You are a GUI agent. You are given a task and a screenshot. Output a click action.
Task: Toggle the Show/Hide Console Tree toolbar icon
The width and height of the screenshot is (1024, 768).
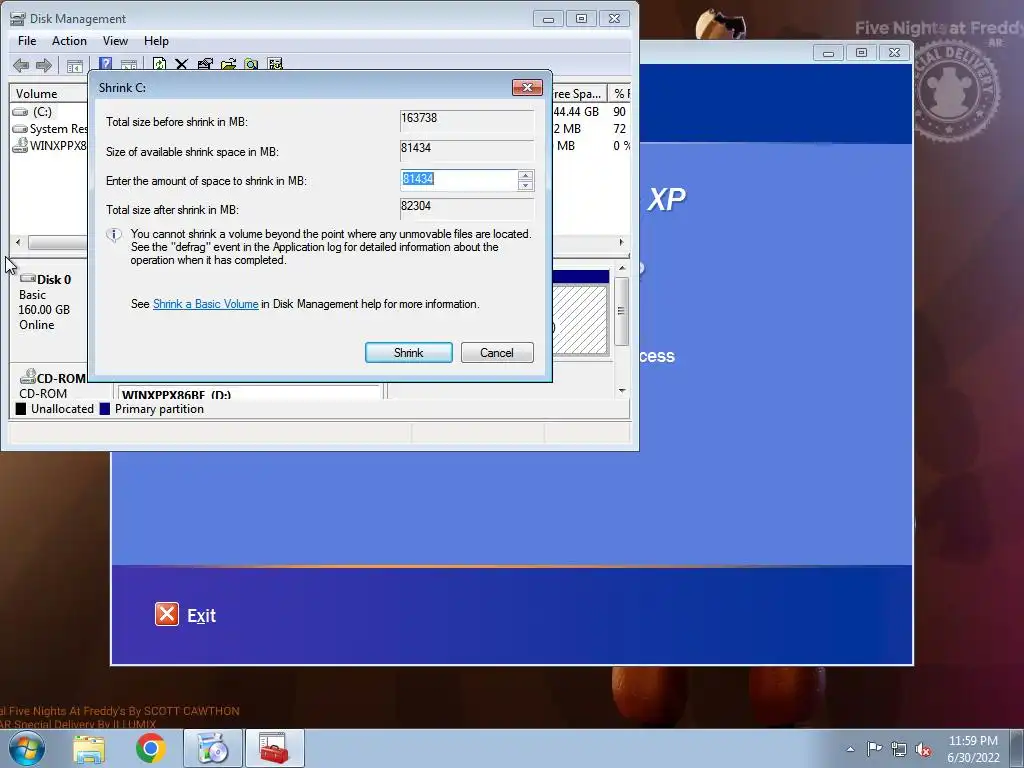(x=75, y=65)
